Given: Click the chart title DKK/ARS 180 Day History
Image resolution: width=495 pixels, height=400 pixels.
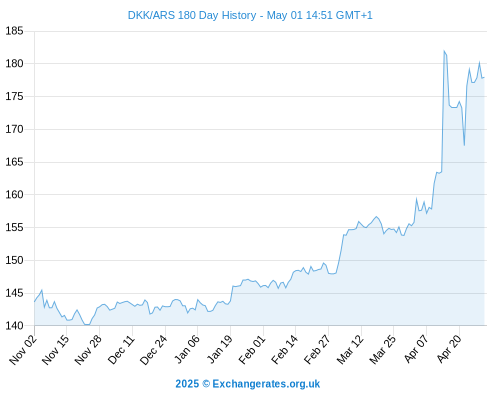Looking at the screenshot, I should [x=192, y=15].
